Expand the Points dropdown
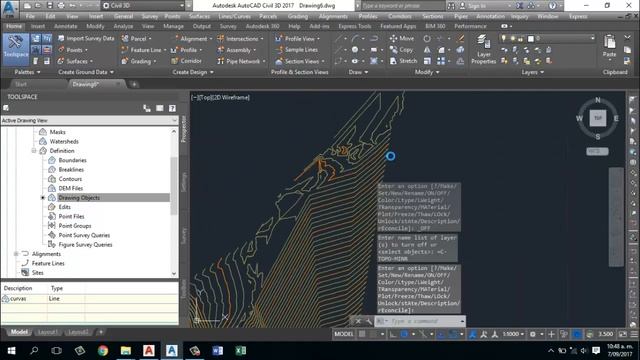The height and width of the screenshot is (360, 640). tap(87, 50)
